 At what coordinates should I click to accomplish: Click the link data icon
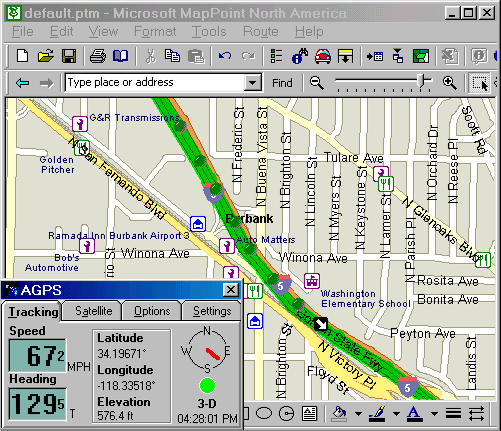[398, 56]
